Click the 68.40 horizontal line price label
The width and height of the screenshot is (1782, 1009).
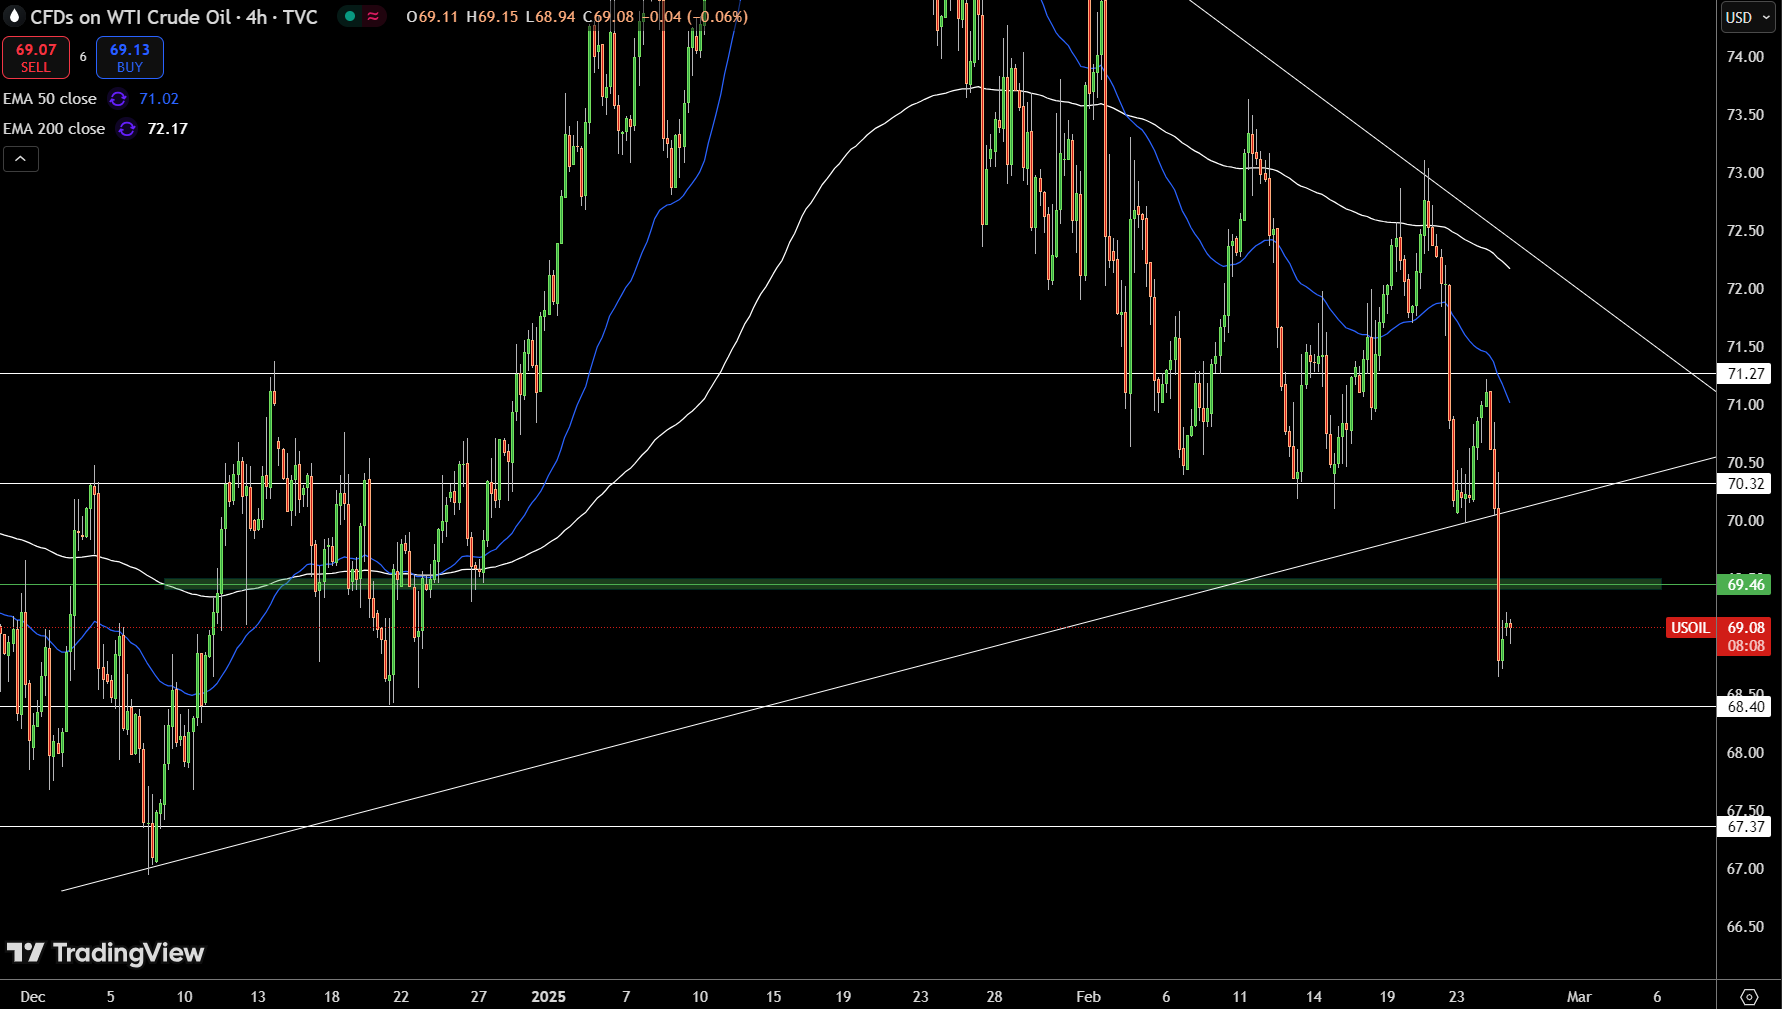[1745, 707]
